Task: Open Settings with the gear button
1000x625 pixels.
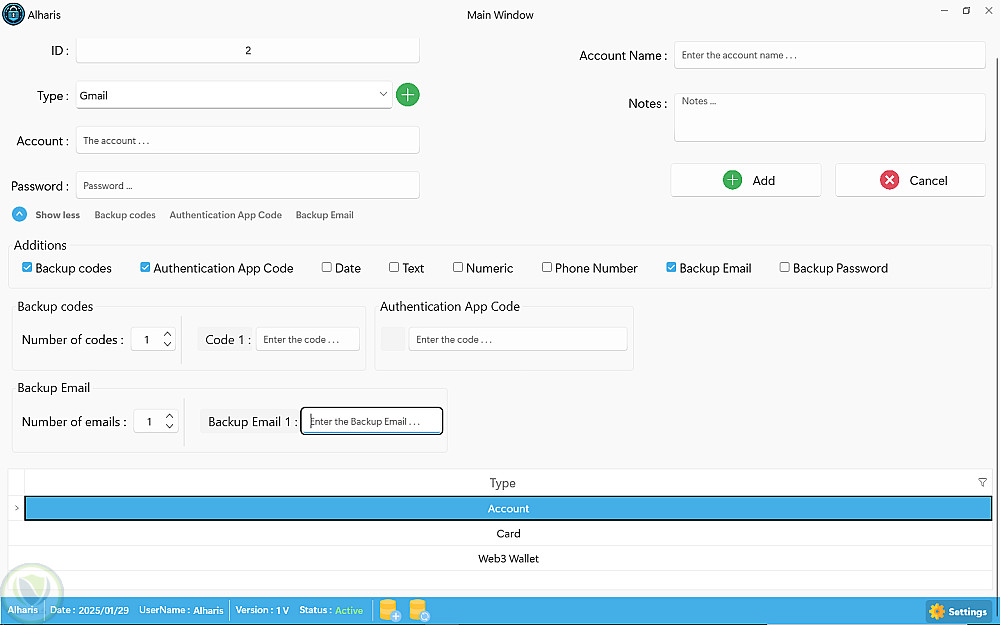Action: point(959,612)
